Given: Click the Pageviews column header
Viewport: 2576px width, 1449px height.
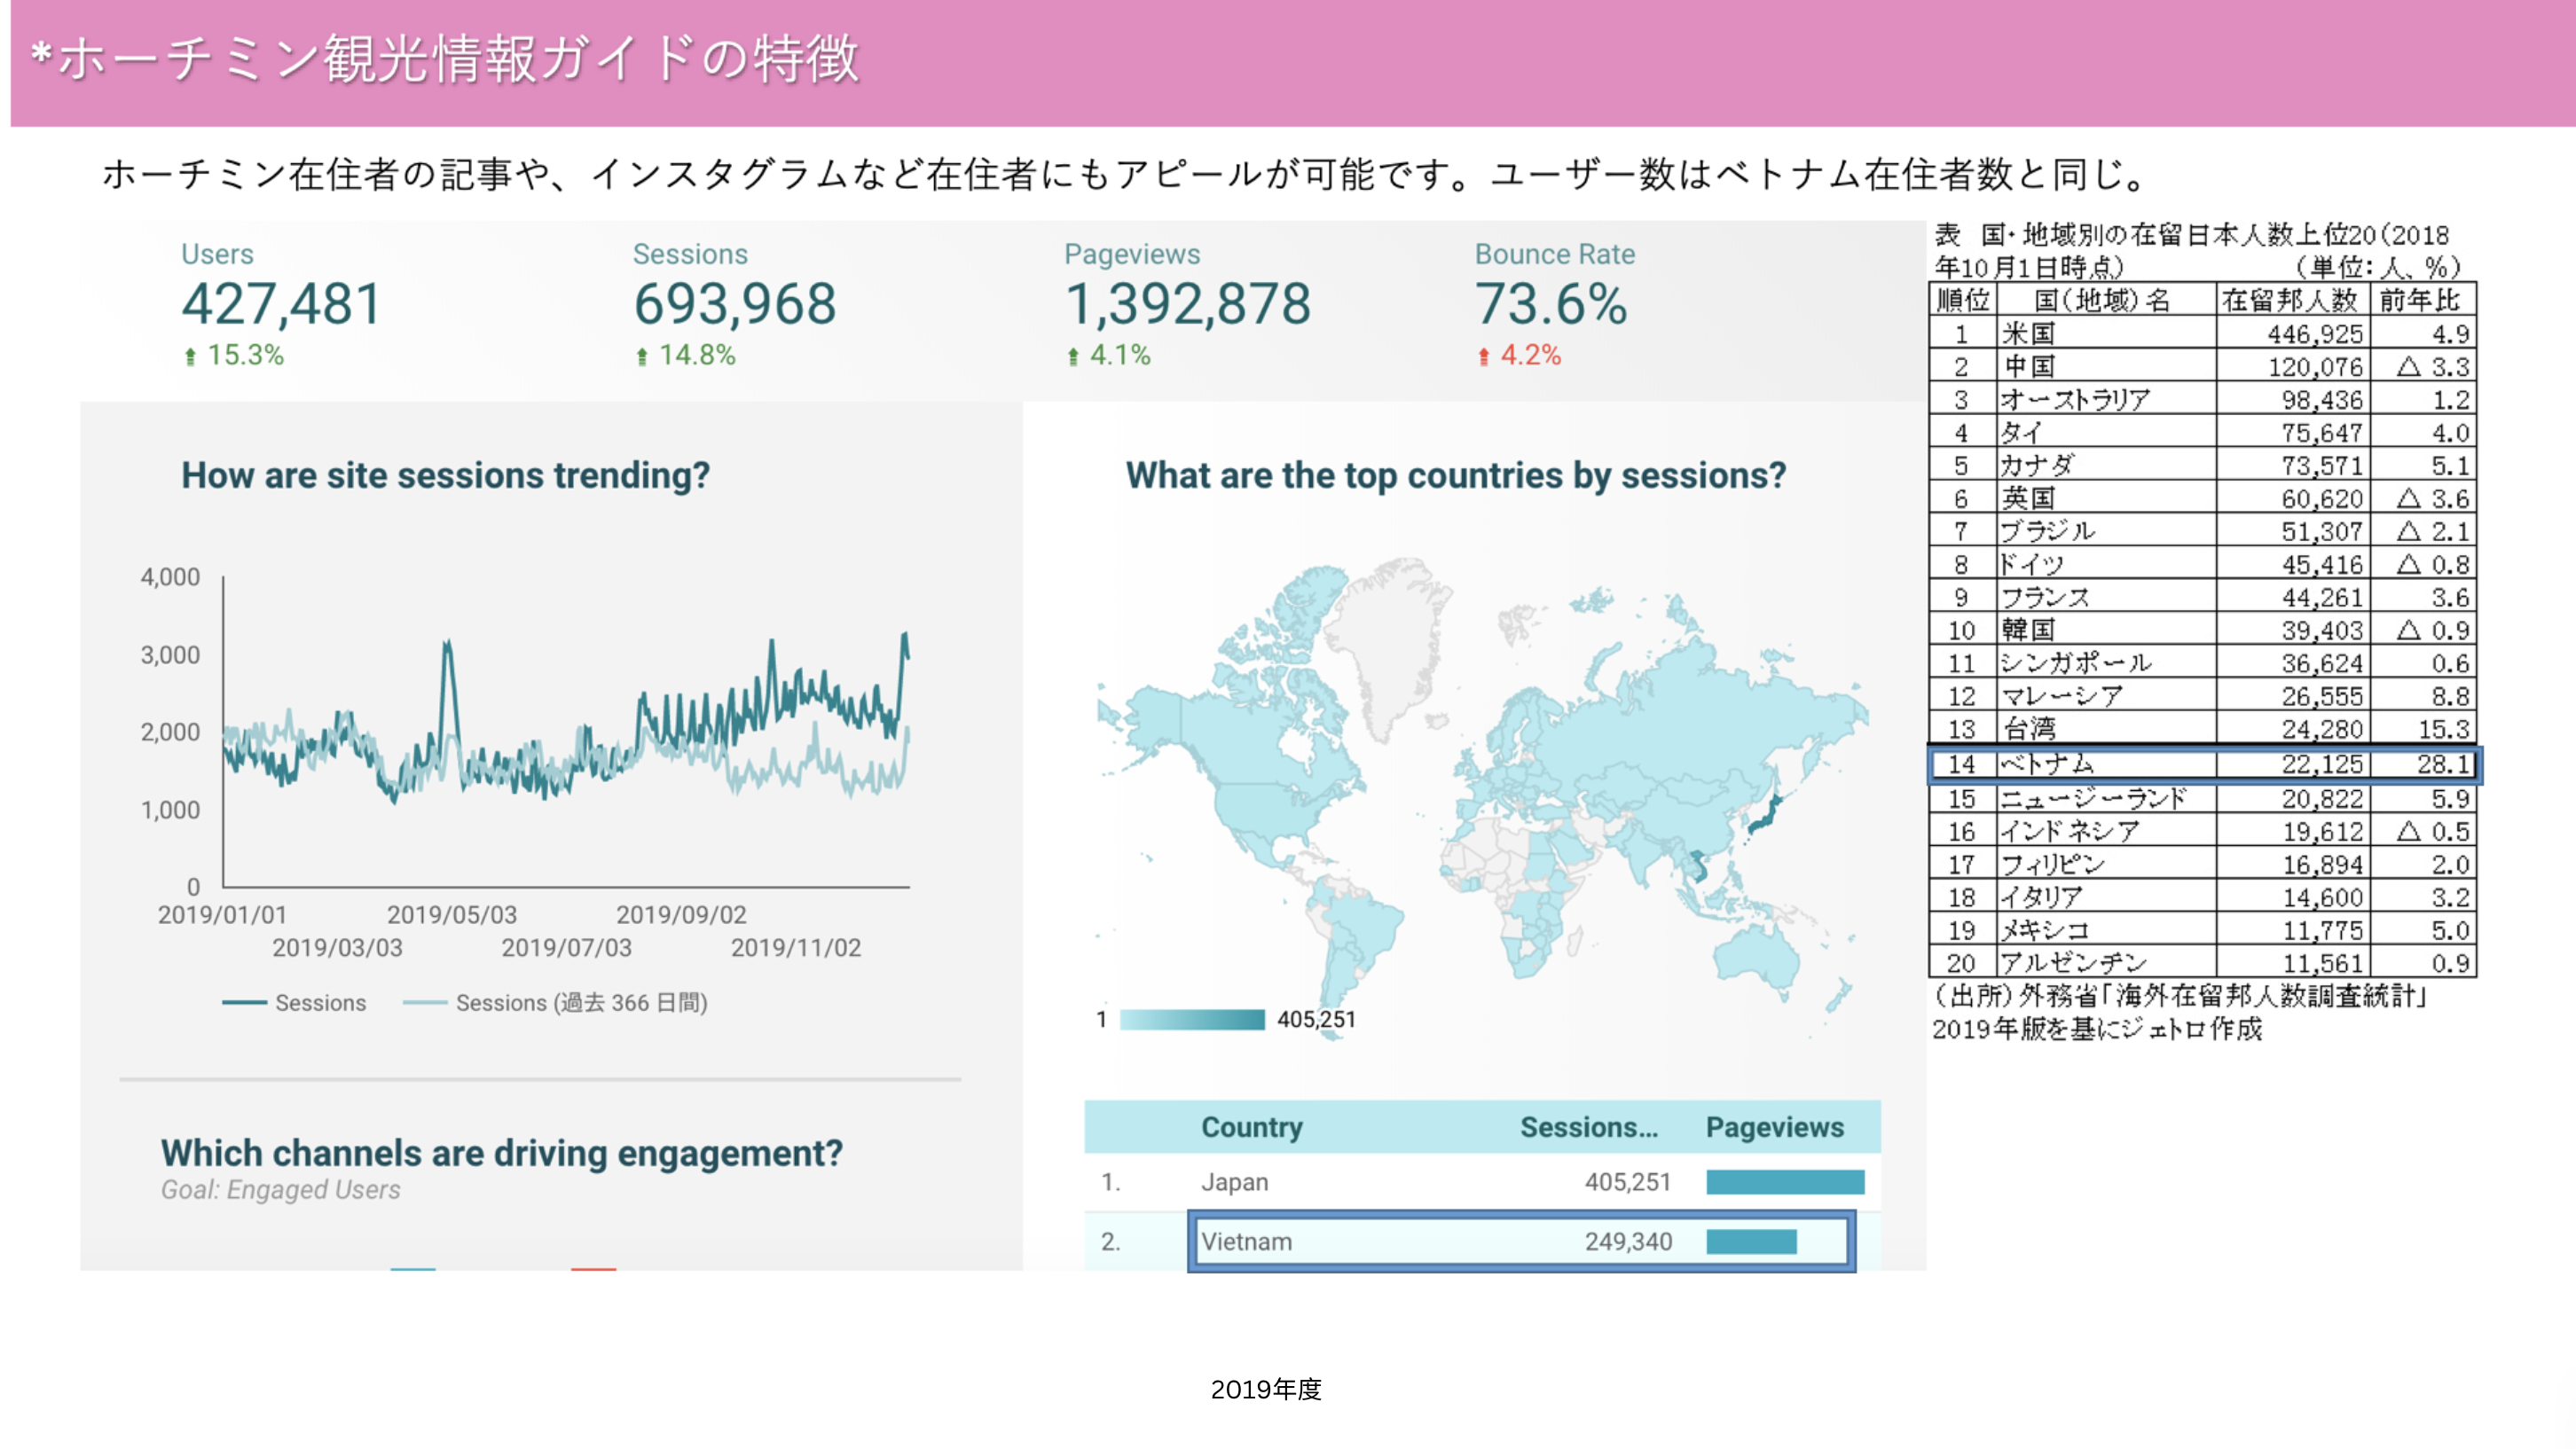Looking at the screenshot, I should point(1774,1127).
